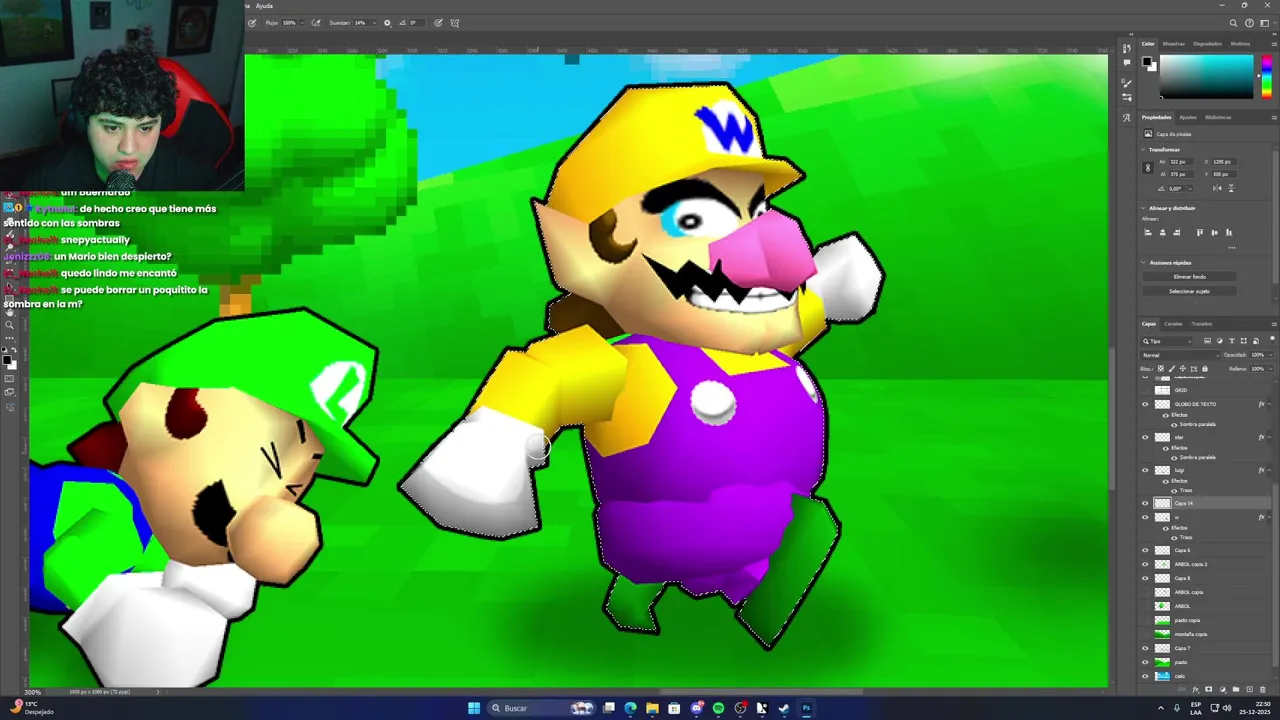Click add layer style fx icon at panel bottom
1280x720 pixels.
pos(1195,689)
